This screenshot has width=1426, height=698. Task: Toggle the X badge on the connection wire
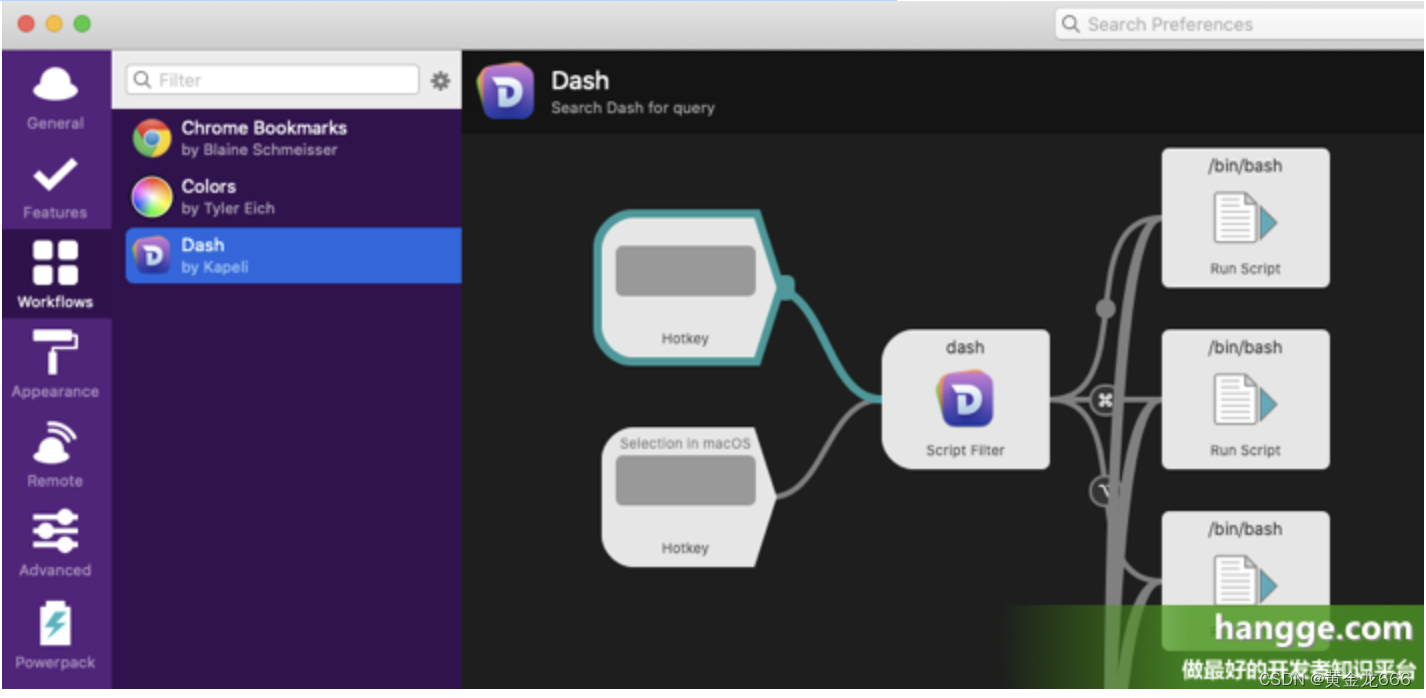pos(1104,399)
